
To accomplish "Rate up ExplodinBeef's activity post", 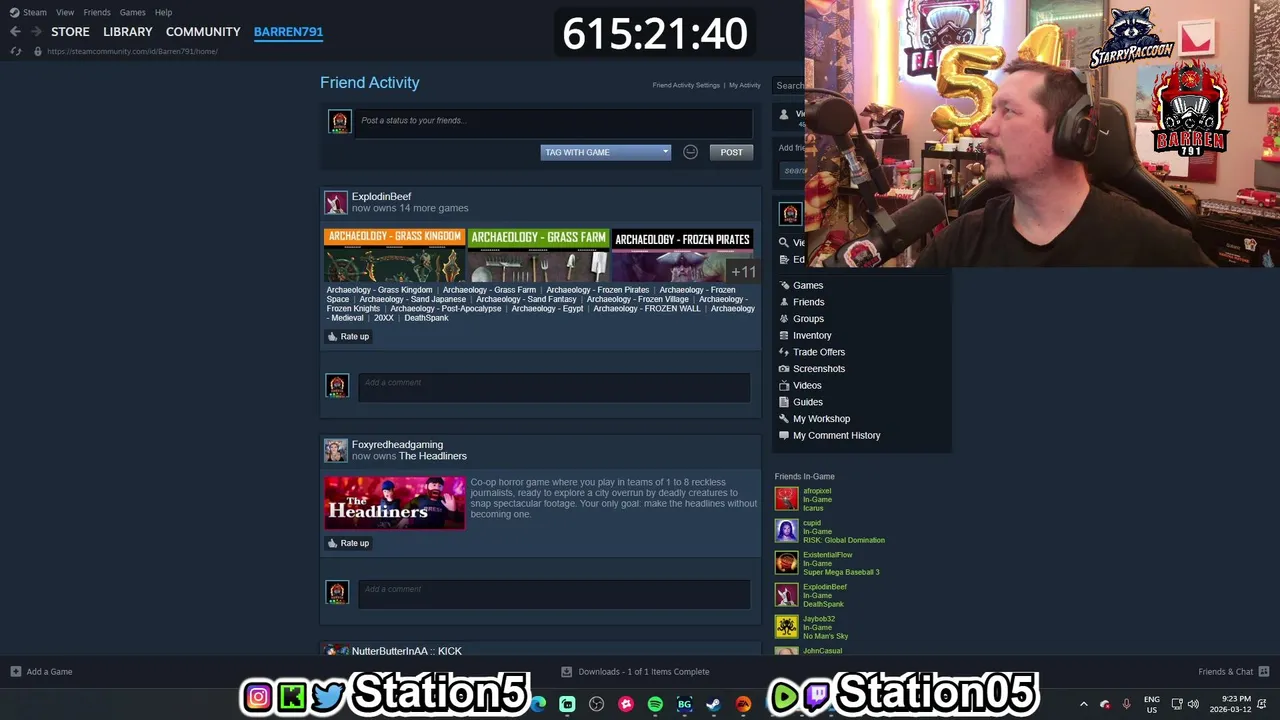I will click(348, 336).
